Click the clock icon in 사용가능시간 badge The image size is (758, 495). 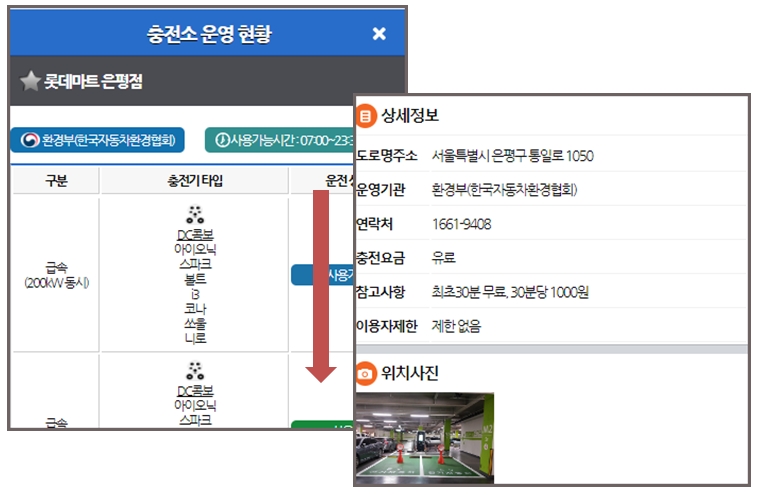coord(222,140)
